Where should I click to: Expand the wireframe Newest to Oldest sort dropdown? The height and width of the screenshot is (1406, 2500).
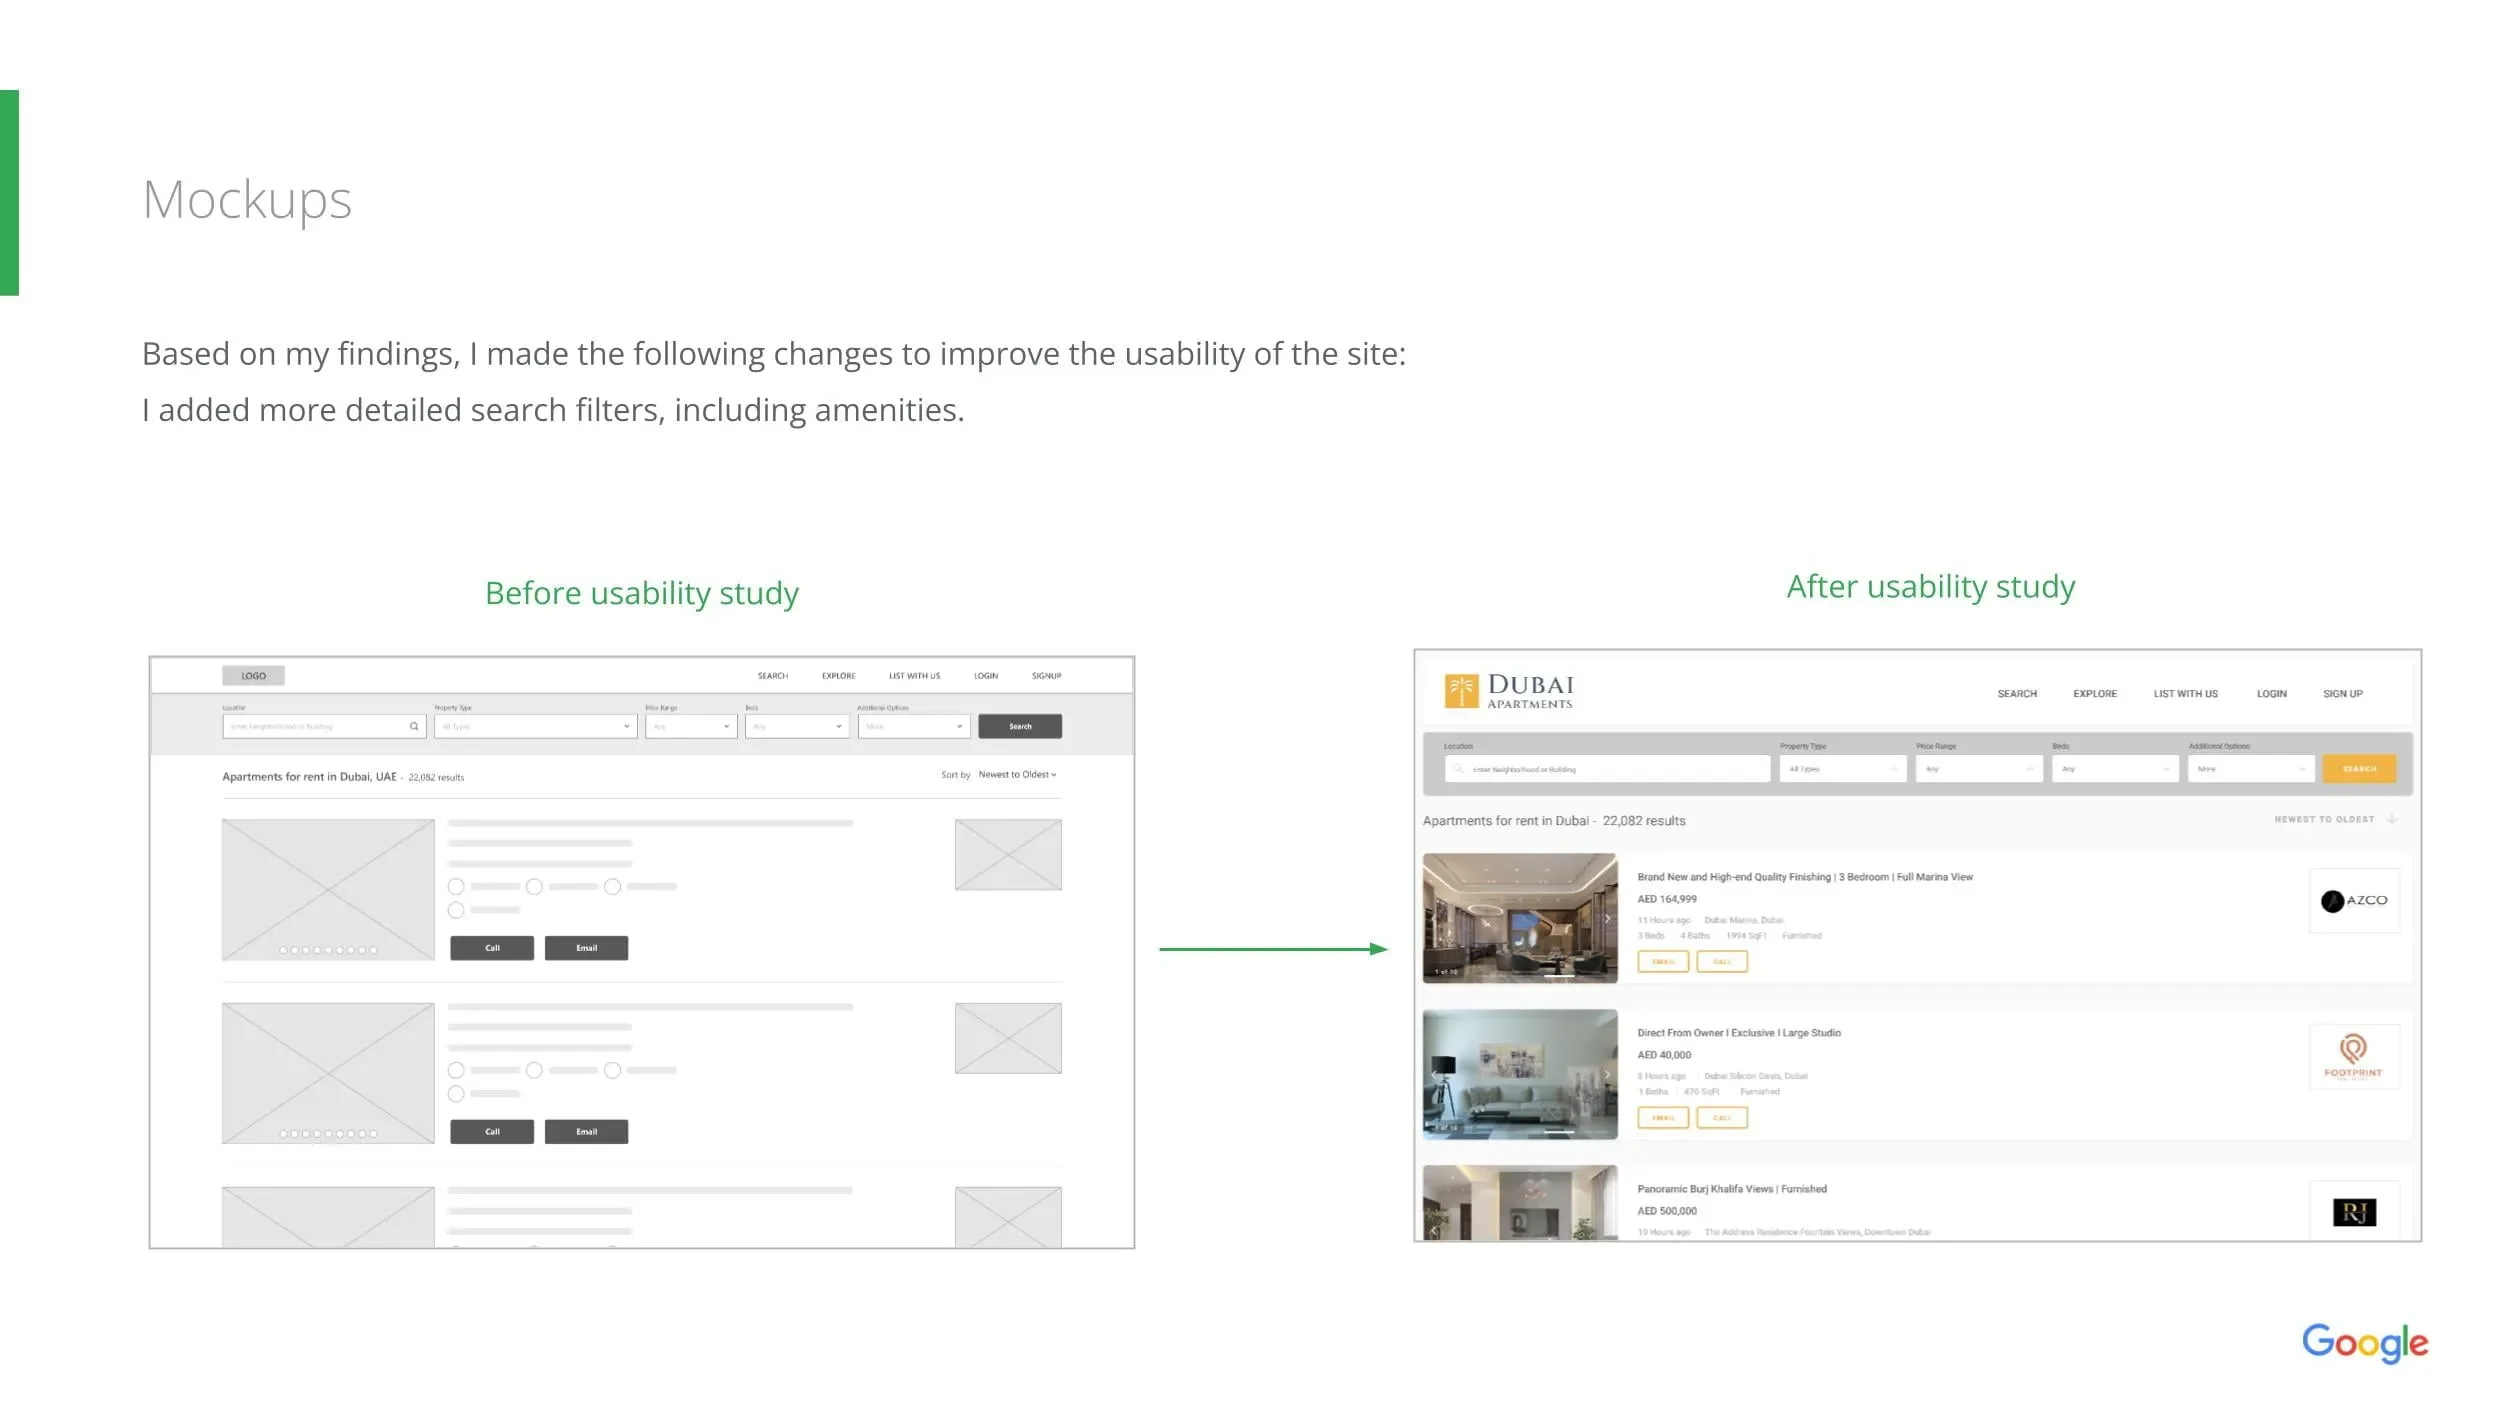[1017, 774]
